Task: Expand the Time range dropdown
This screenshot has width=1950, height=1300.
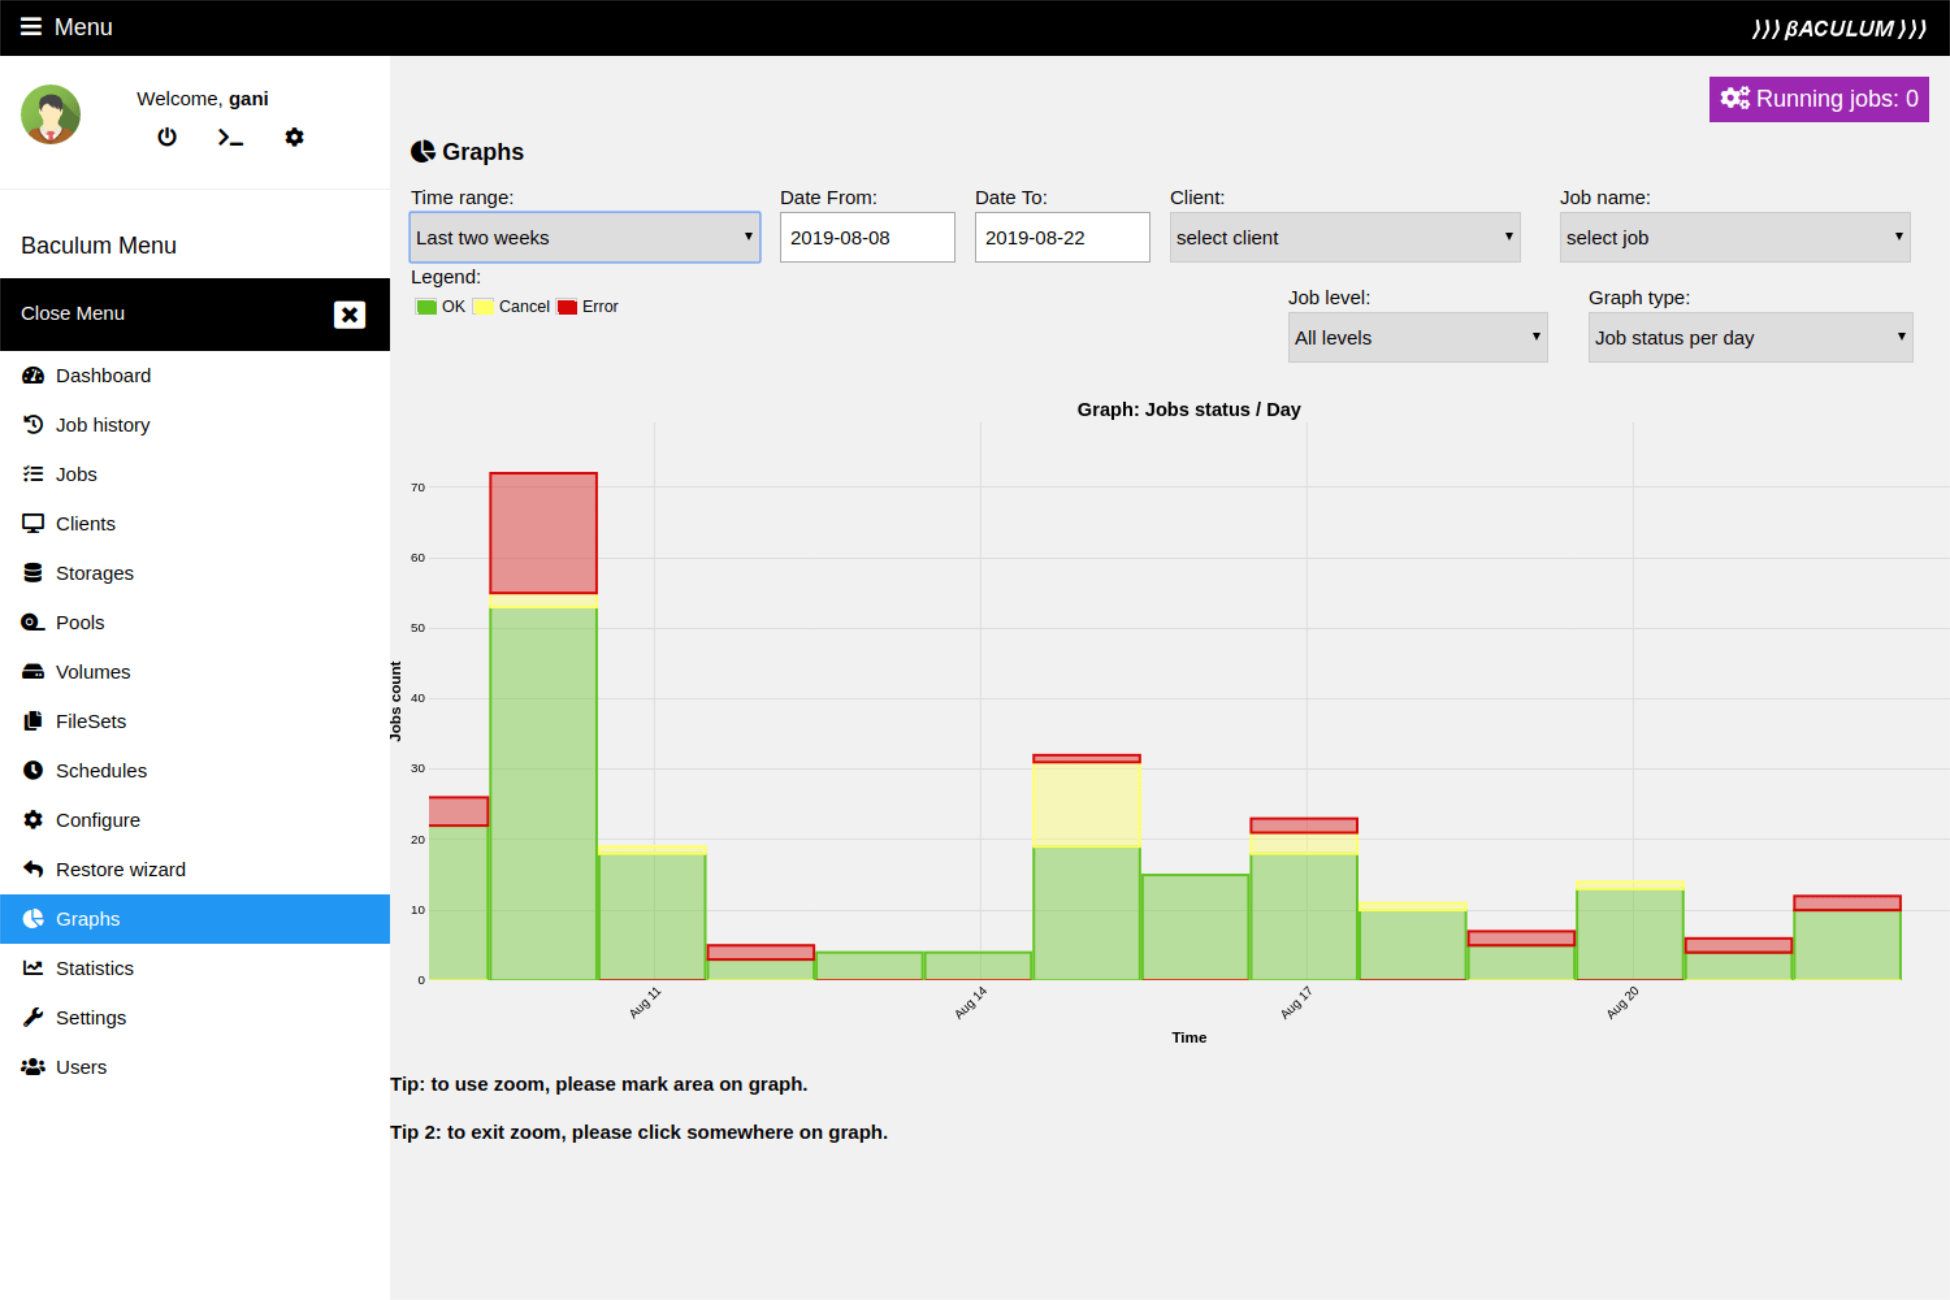Action: click(x=585, y=238)
